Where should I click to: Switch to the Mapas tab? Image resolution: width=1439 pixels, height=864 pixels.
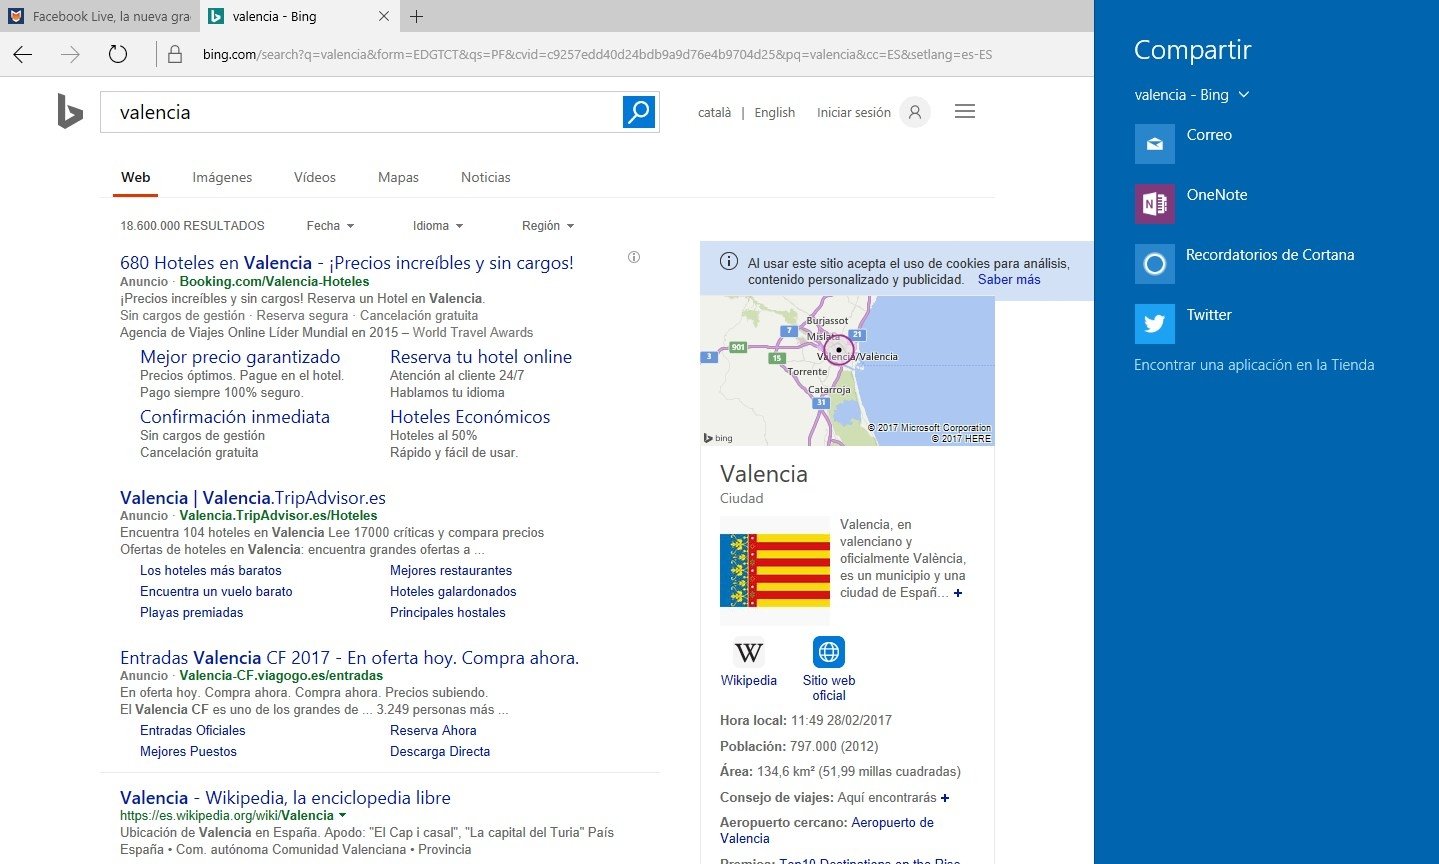tap(398, 177)
